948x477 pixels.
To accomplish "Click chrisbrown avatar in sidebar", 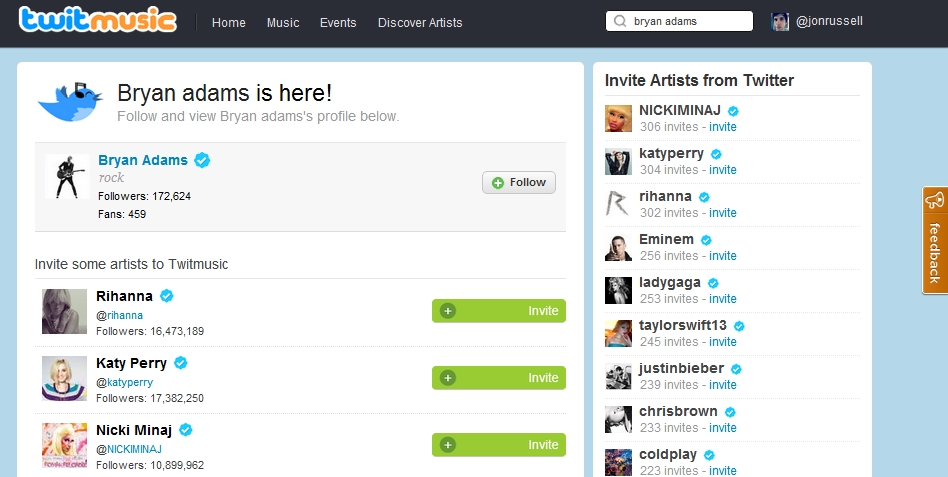I will click(618, 420).
